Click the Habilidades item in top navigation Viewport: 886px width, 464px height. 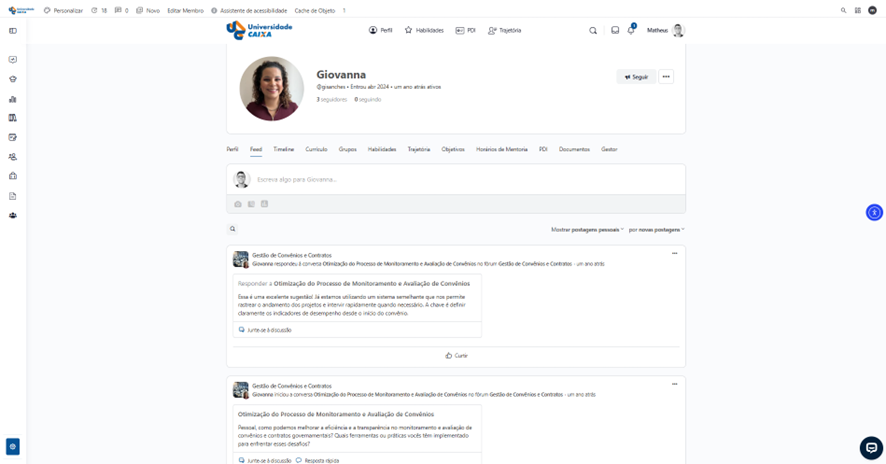tap(425, 31)
